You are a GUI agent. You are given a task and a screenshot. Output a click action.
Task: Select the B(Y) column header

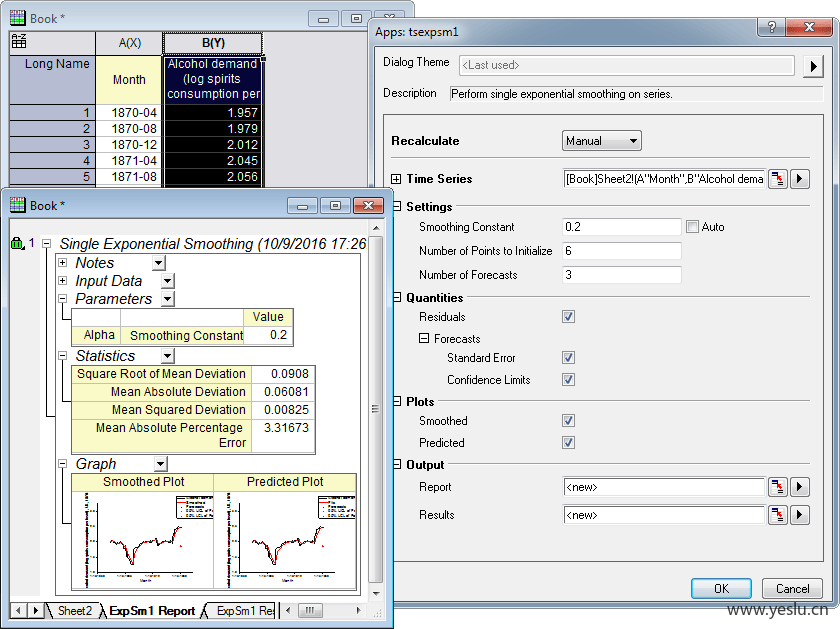click(x=213, y=43)
